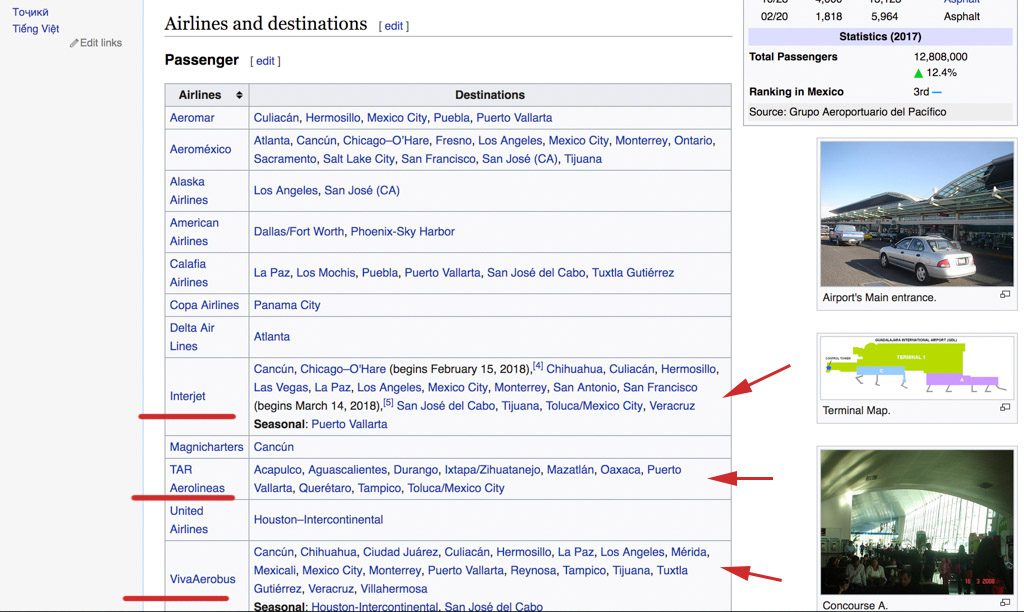Click Mazatlán destination link
This screenshot has height=612, width=1024.
[570, 470]
